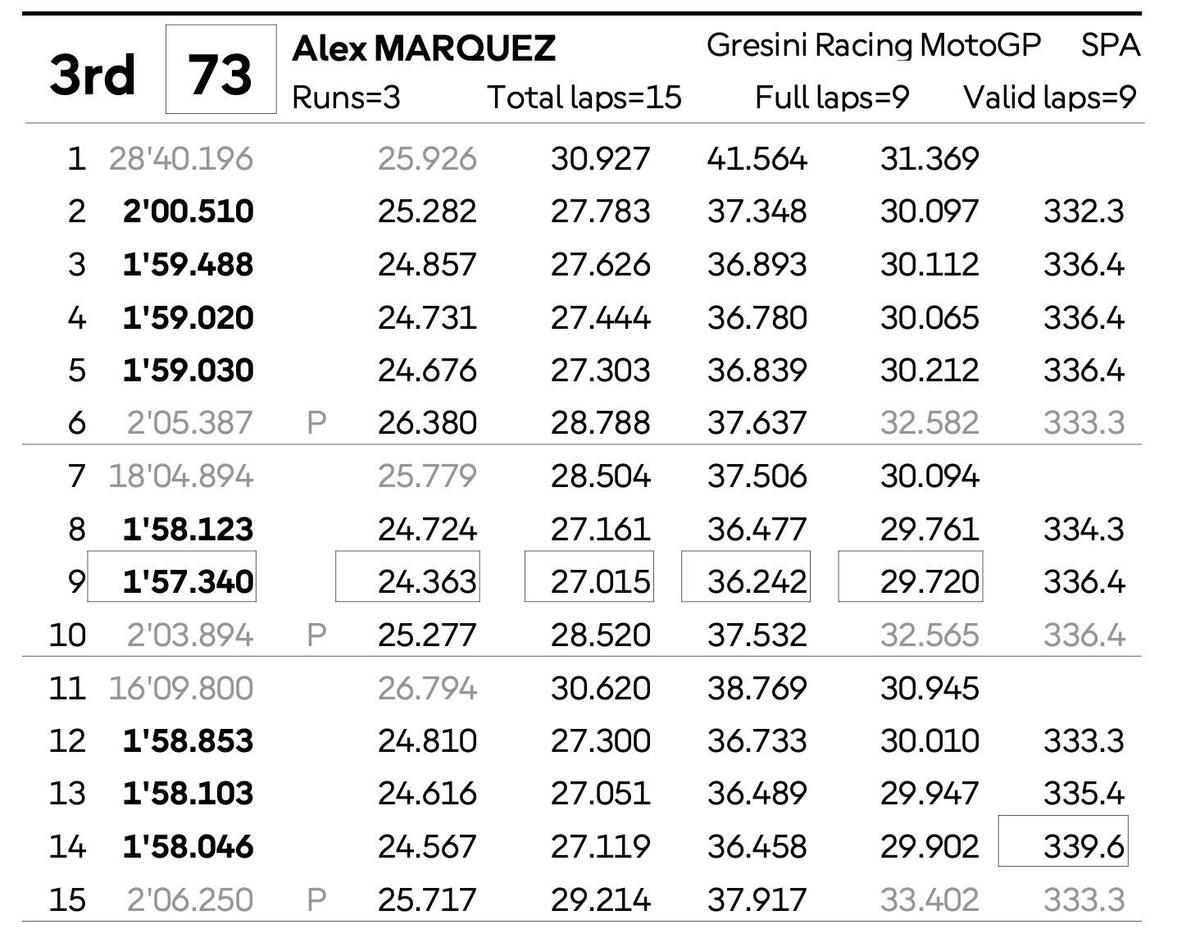Click the pit marker P on lap 15
This screenshot has height=938, width=1200.
coord(316,900)
